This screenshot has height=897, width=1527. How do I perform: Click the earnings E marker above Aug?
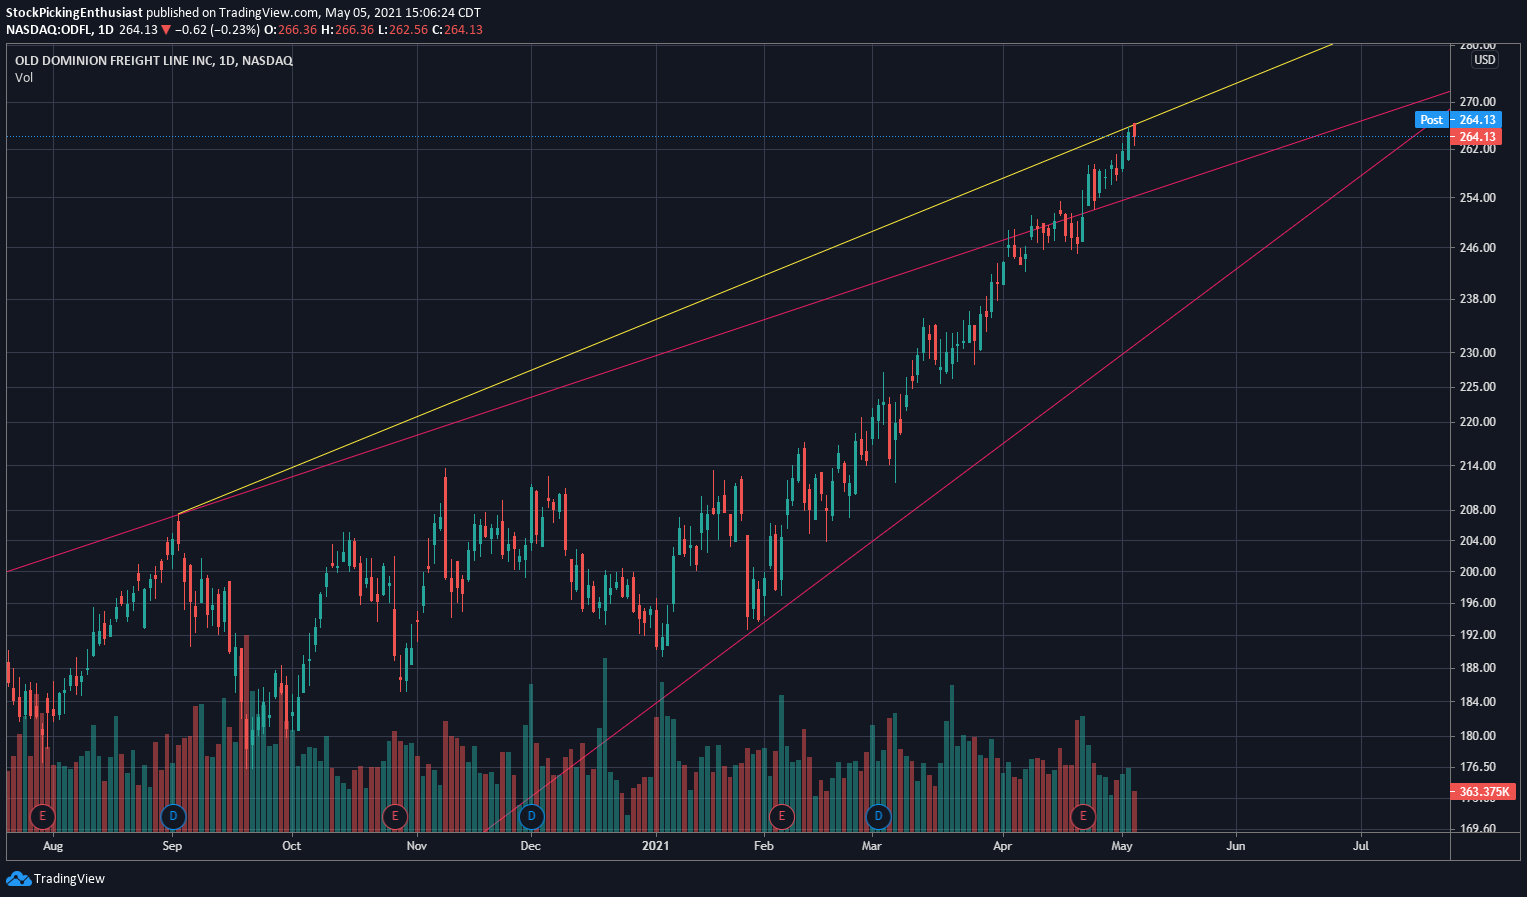click(x=42, y=816)
